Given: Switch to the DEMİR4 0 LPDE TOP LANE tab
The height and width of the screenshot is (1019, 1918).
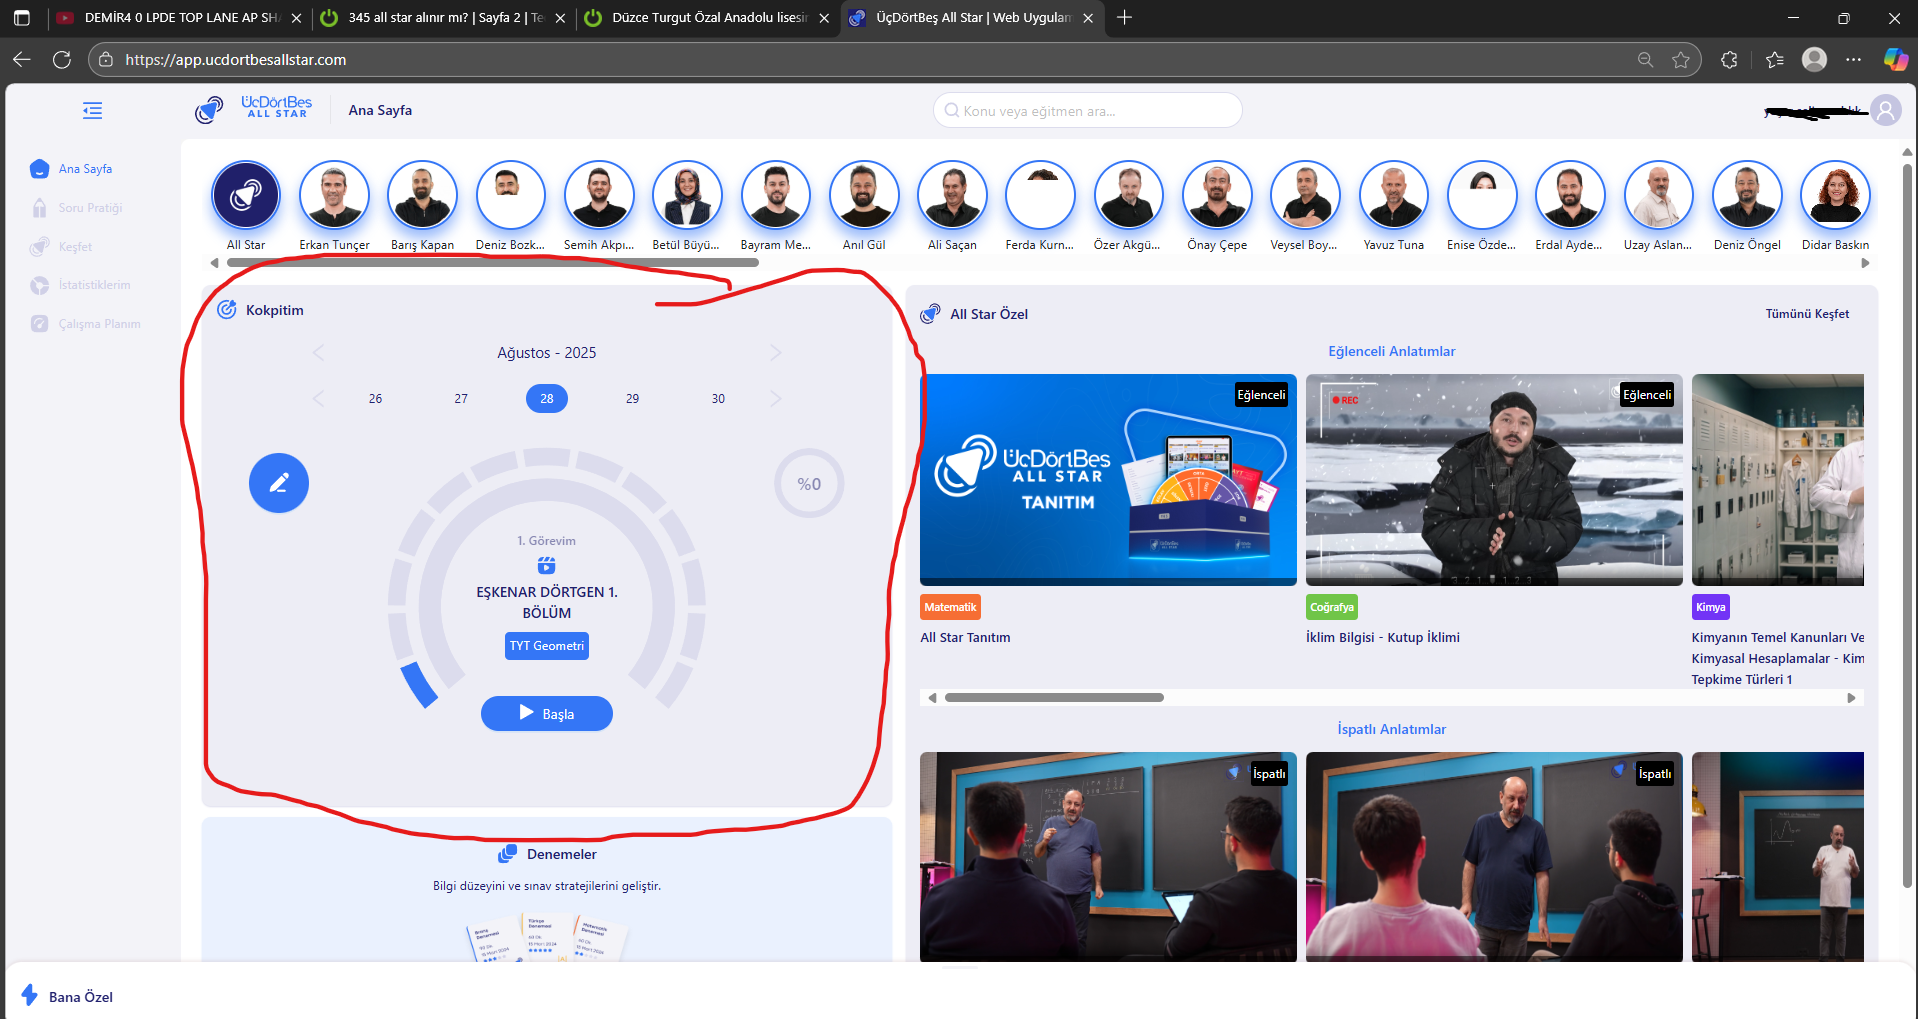Looking at the screenshot, I should 180,18.
